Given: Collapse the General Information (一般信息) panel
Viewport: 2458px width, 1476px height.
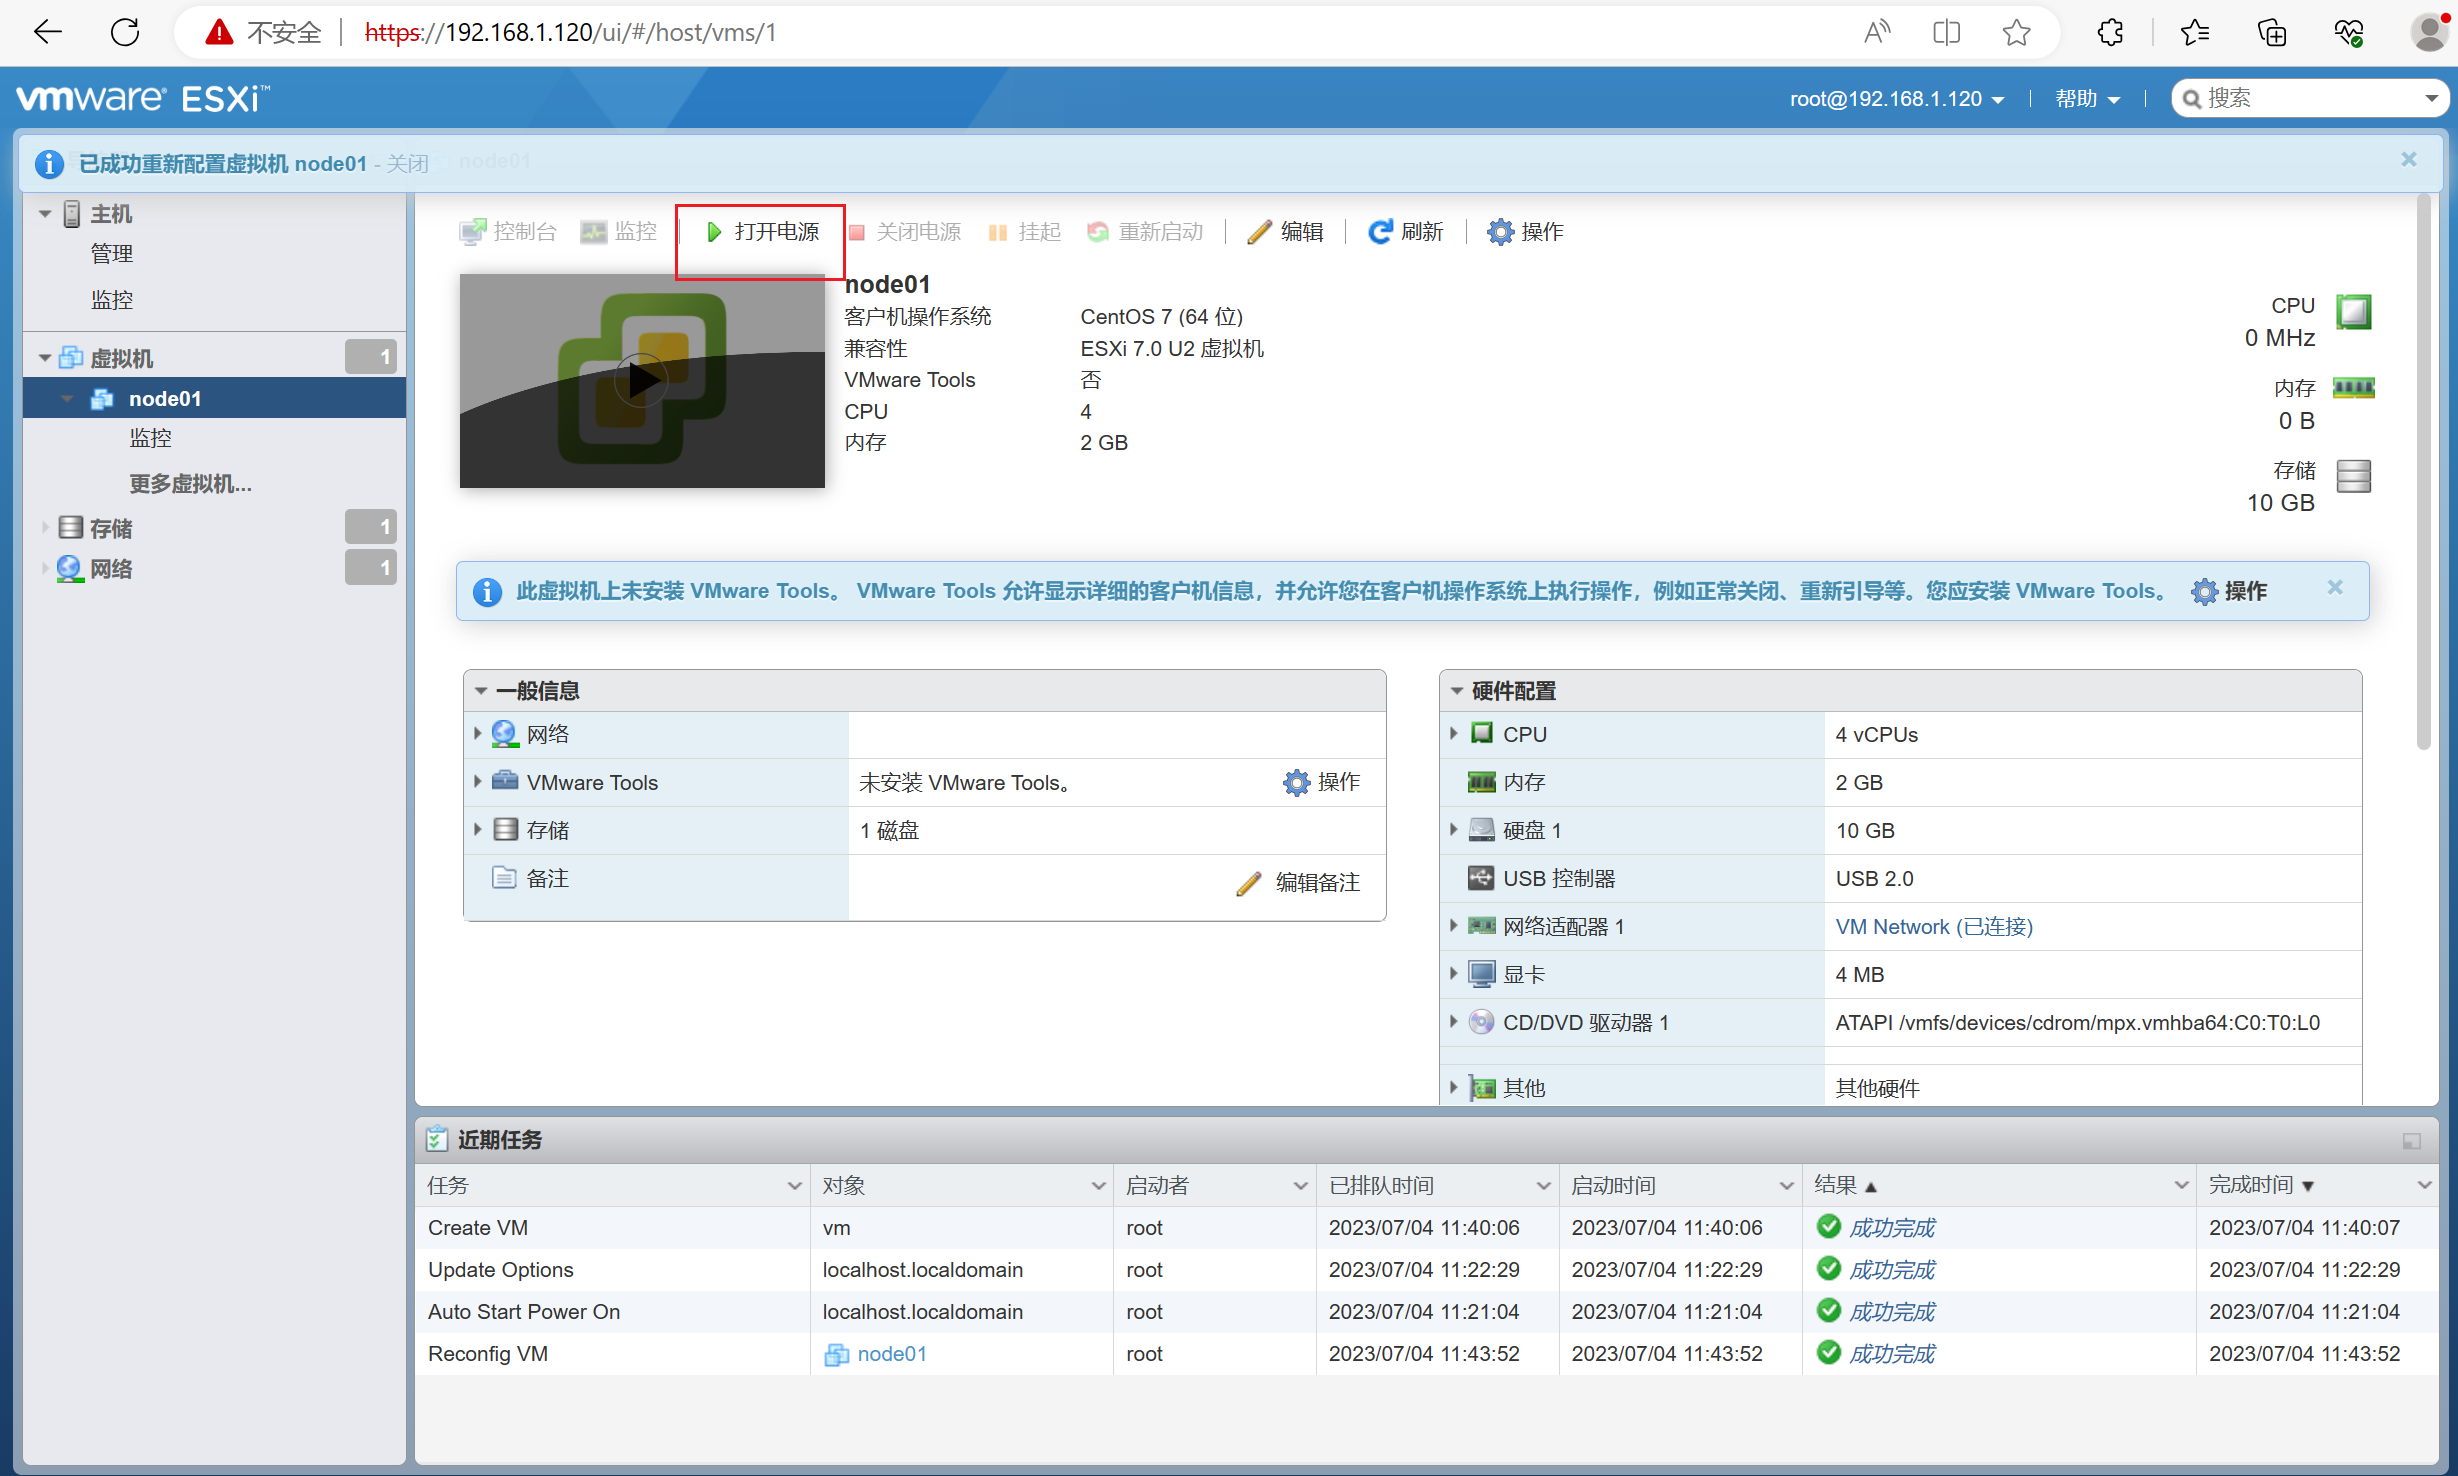Looking at the screenshot, I should (481, 691).
